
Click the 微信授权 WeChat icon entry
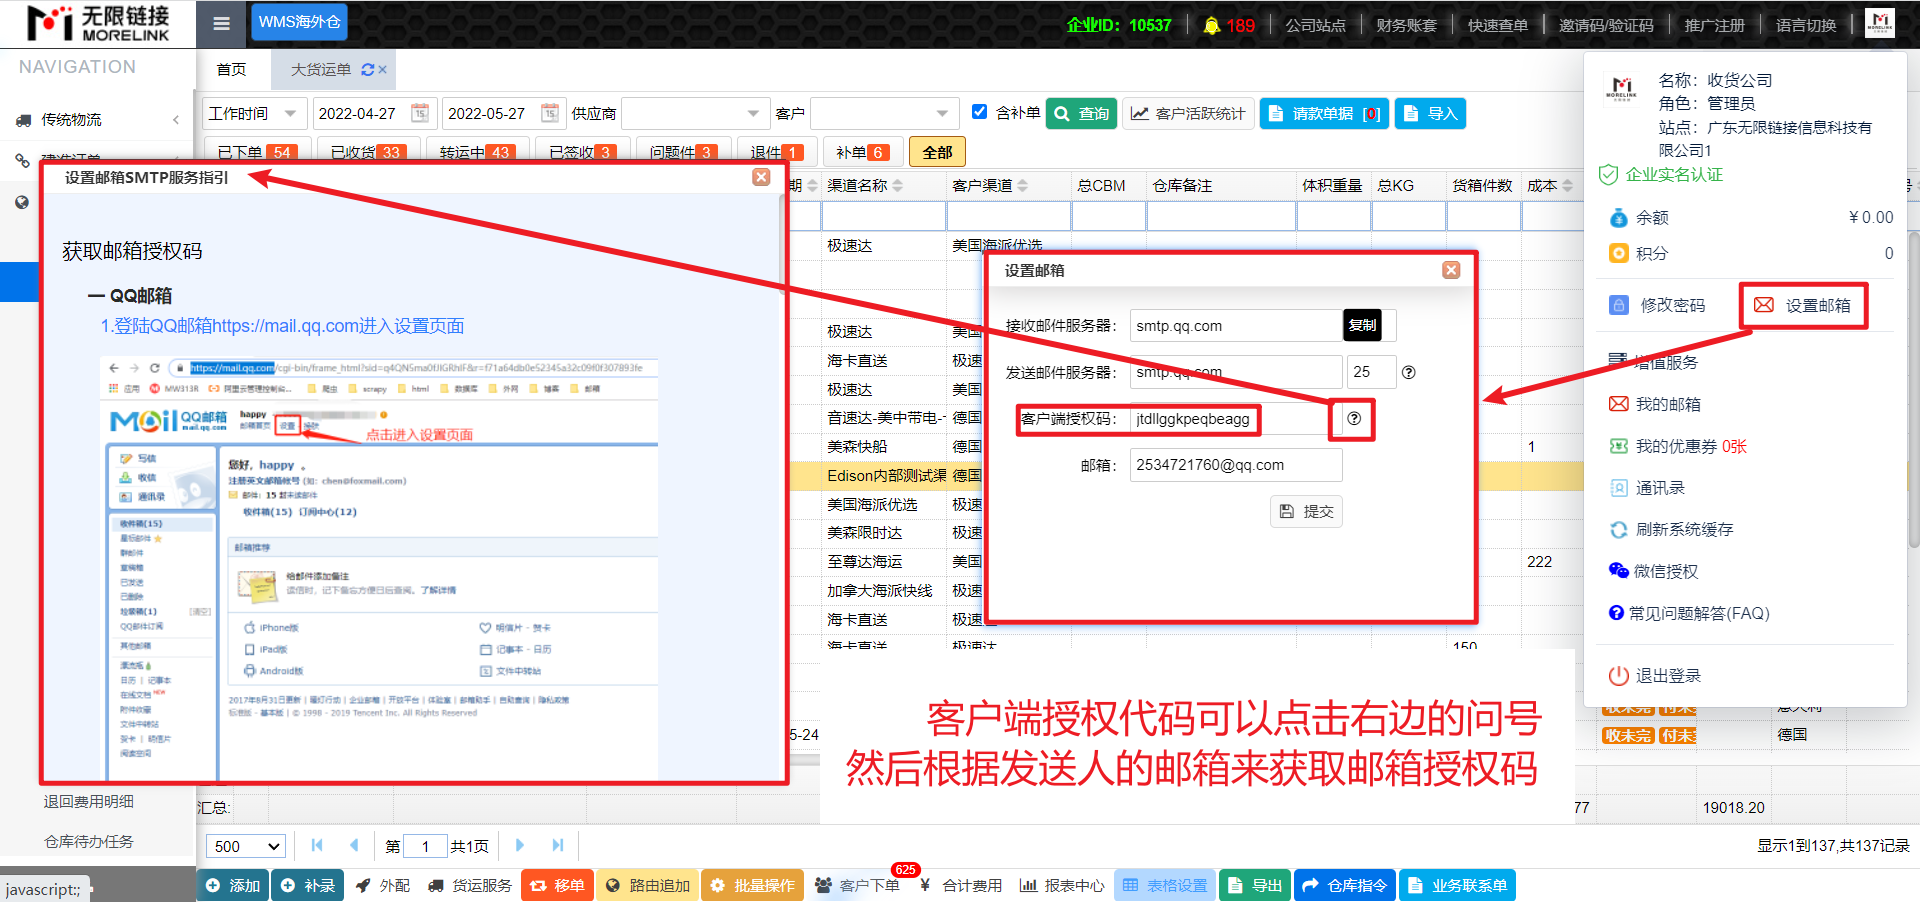(x=1618, y=571)
